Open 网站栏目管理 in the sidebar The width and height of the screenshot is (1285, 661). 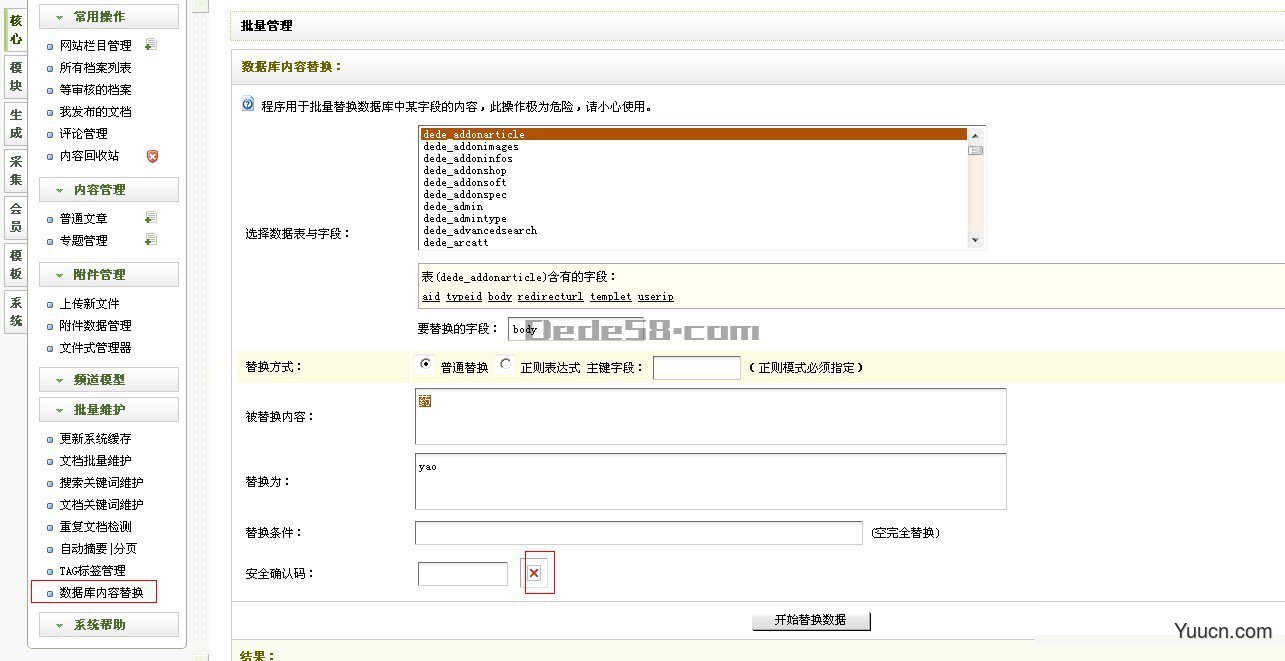click(x=96, y=45)
